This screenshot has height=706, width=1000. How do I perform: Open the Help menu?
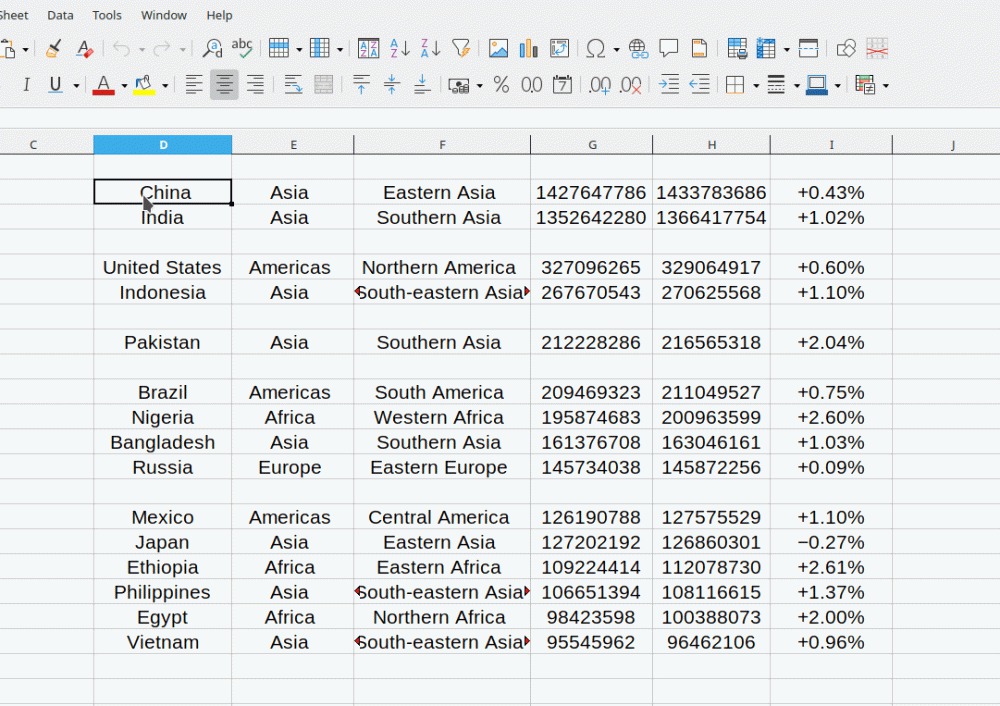tap(219, 15)
